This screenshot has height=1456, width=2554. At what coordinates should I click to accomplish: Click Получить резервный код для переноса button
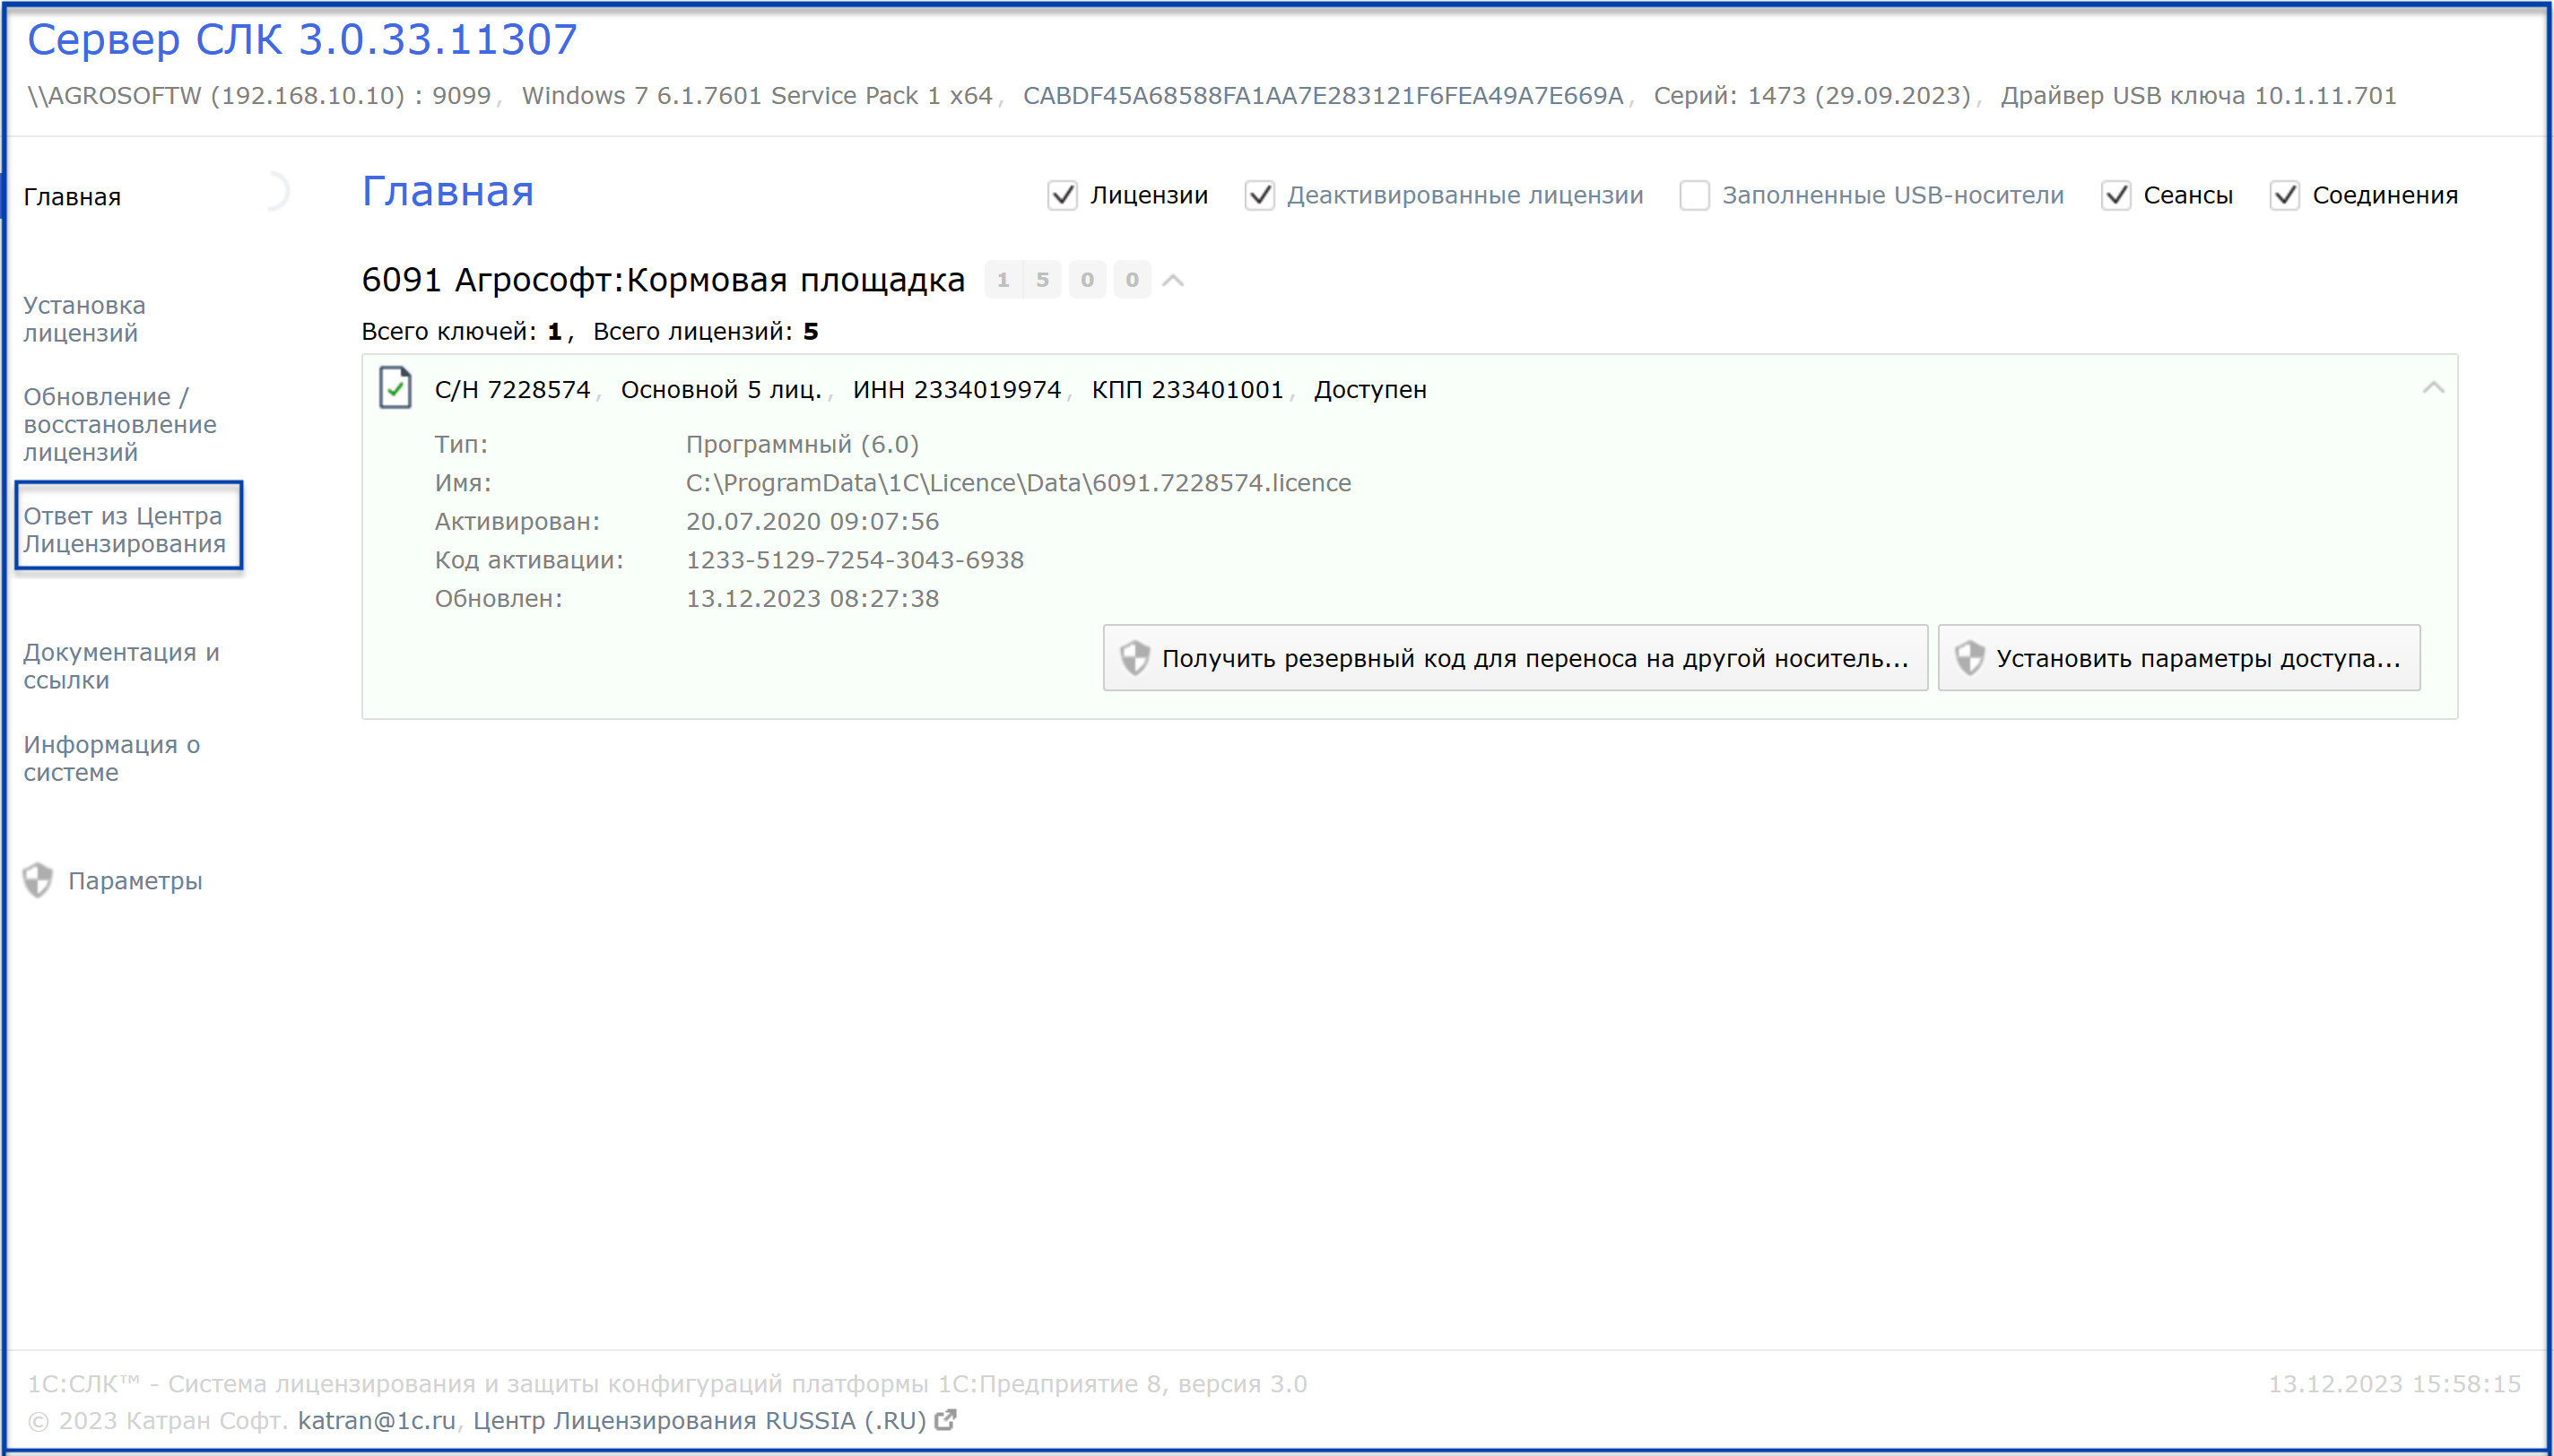(1515, 658)
